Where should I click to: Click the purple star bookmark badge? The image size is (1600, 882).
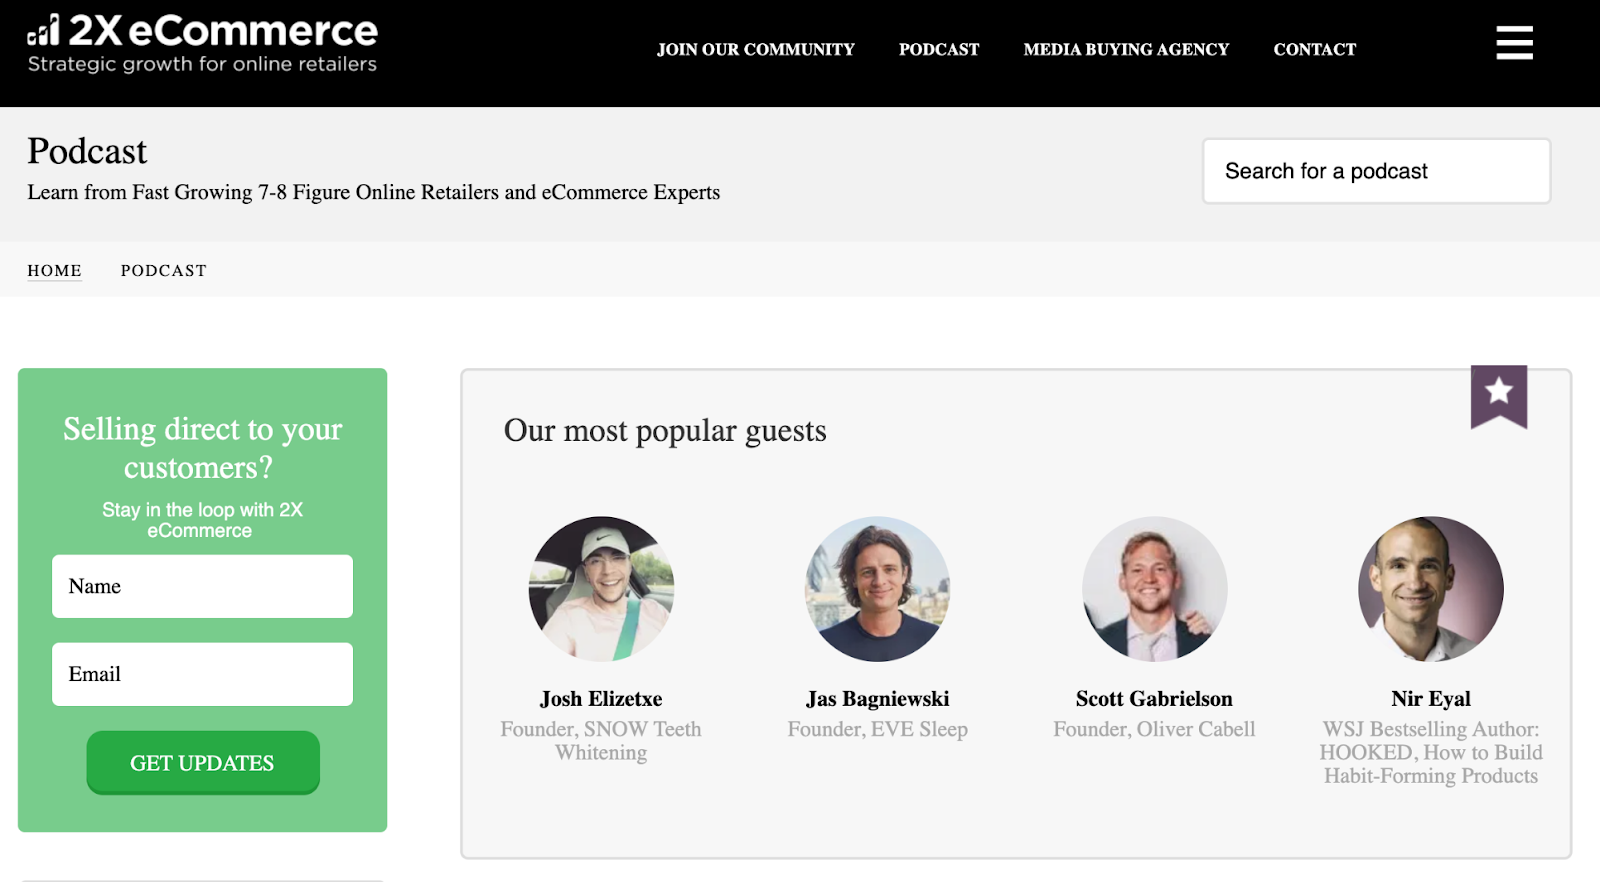coord(1498,397)
